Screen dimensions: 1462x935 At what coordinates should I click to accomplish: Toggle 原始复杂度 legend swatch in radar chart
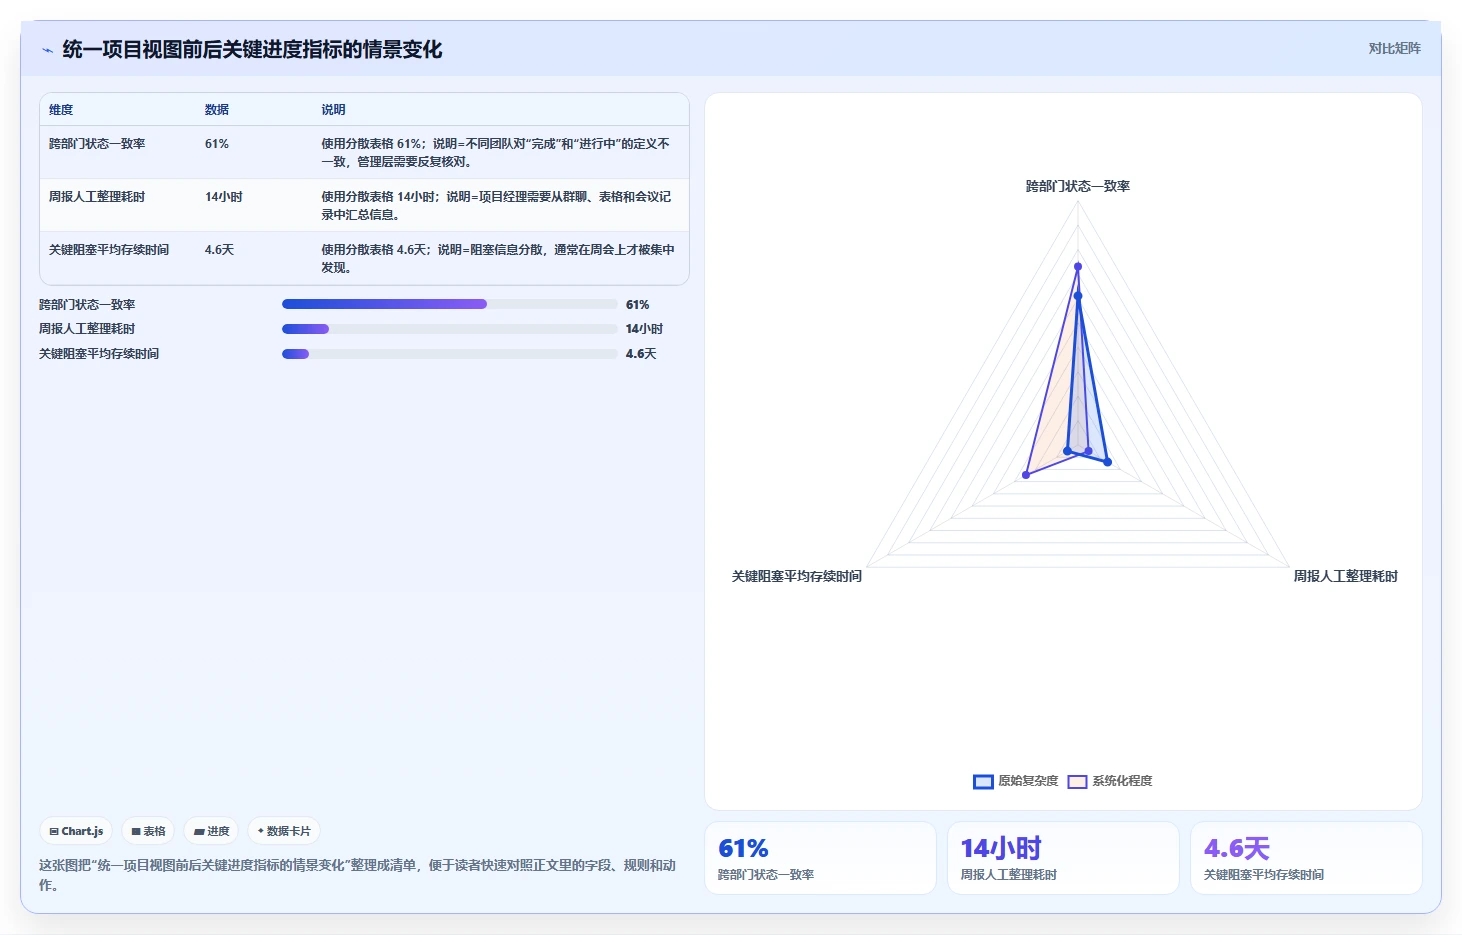983,781
